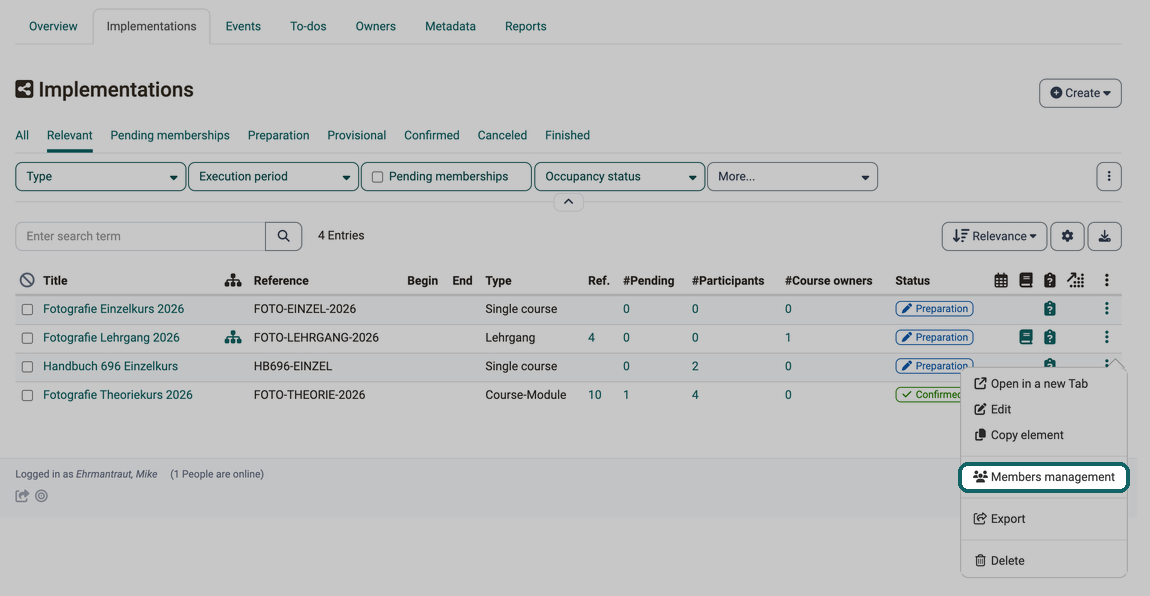Open the Type filter dropdown

tap(100, 177)
